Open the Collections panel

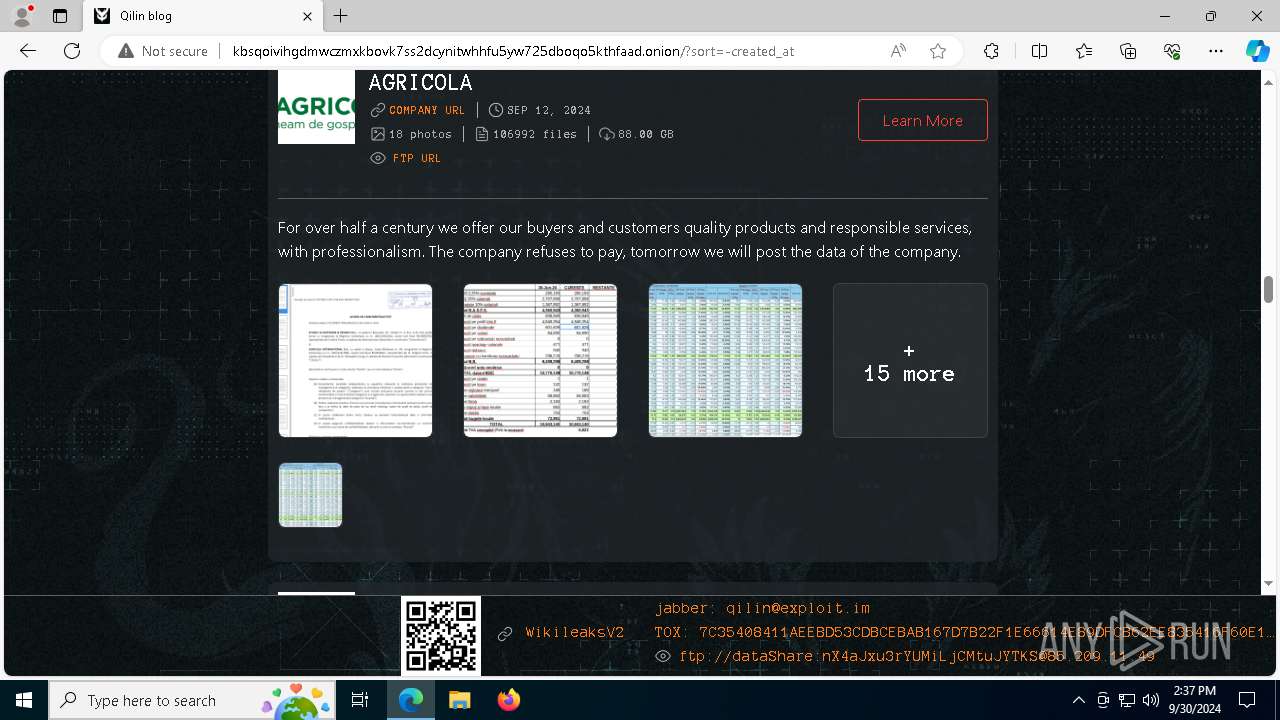(x=1128, y=51)
